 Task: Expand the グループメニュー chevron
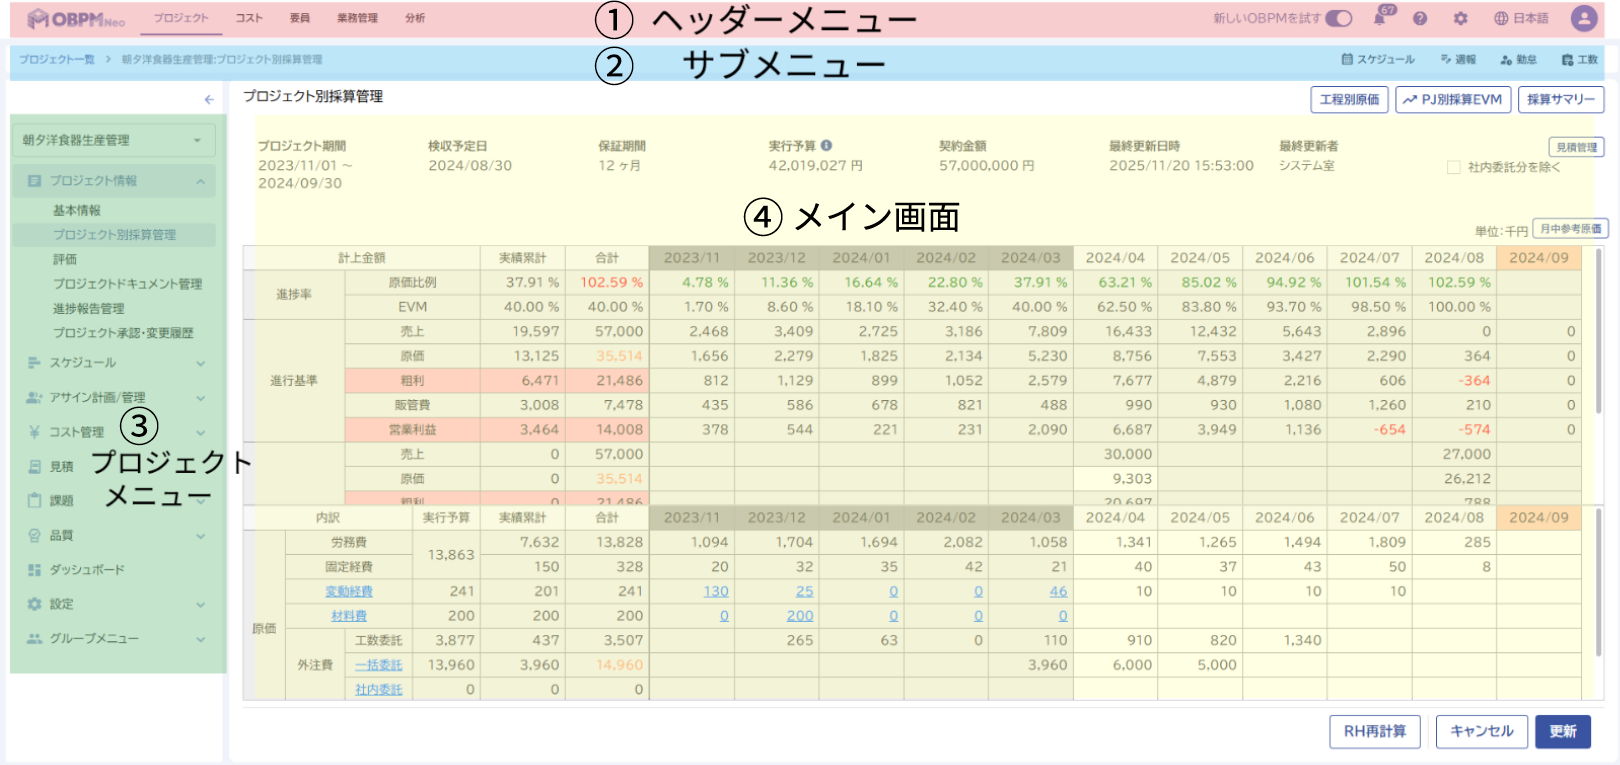[x=201, y=639]
